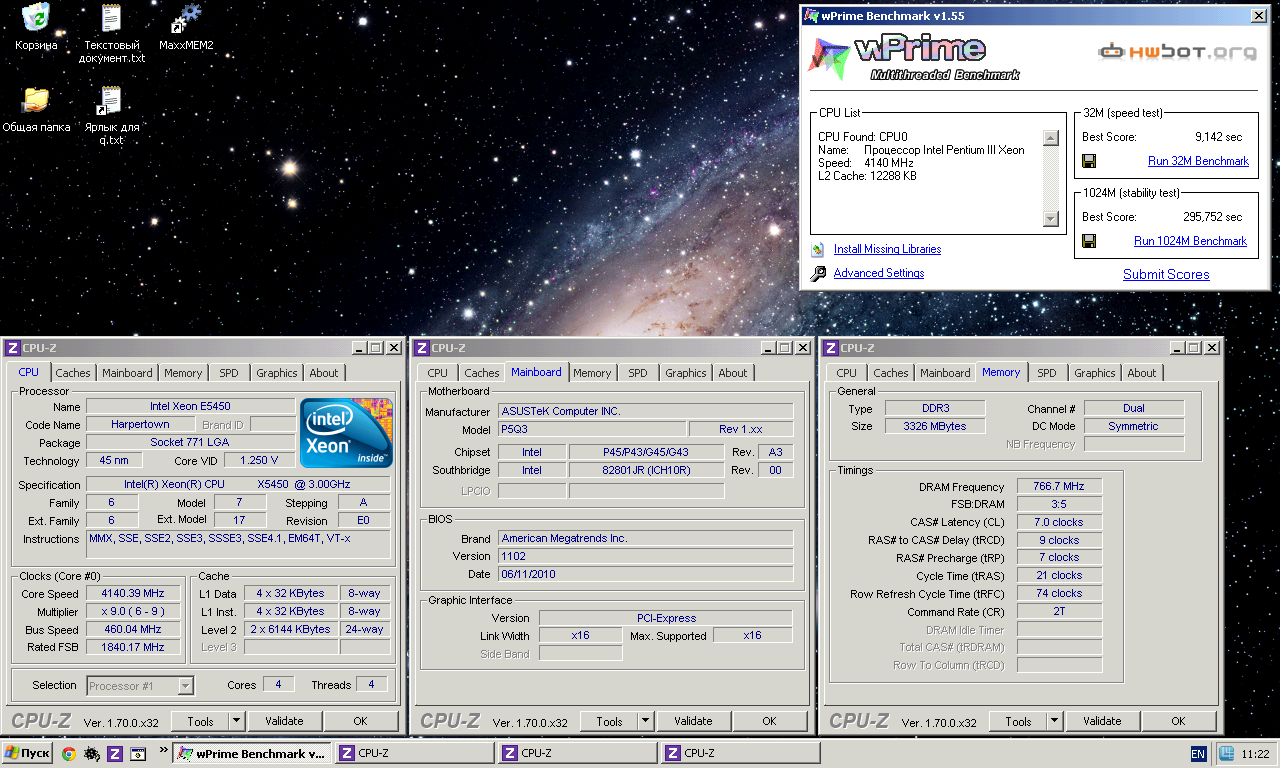1280x768 pixels.
Task: Switch to SPD tab in Memory CPU-Z window
Action: (1047, 373)
